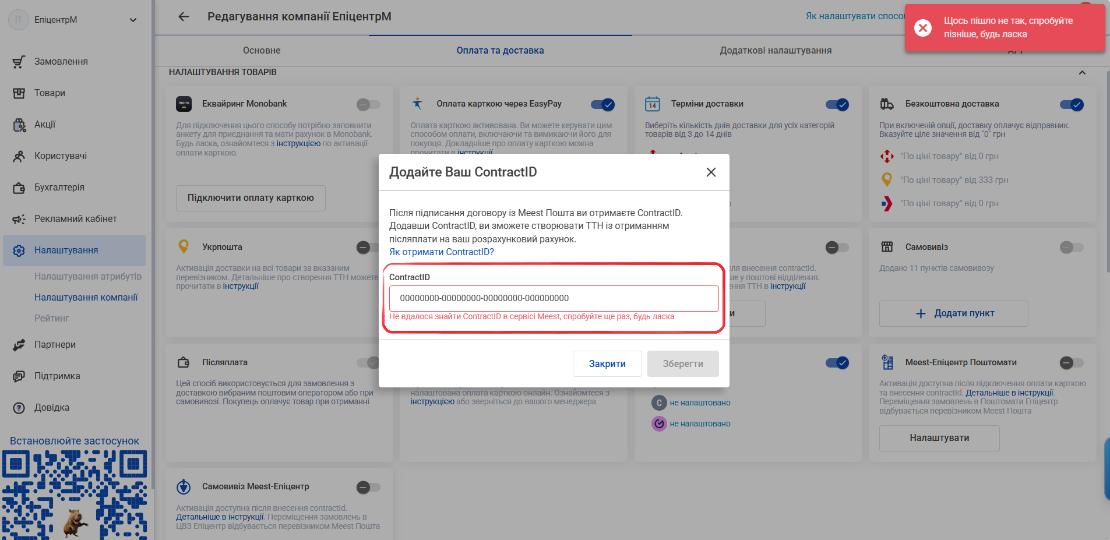Collapse the Налаштування товарів section chevron
Viewport: 1110px width, 540px height.
pyautogui.click(x=1082, y=72)
